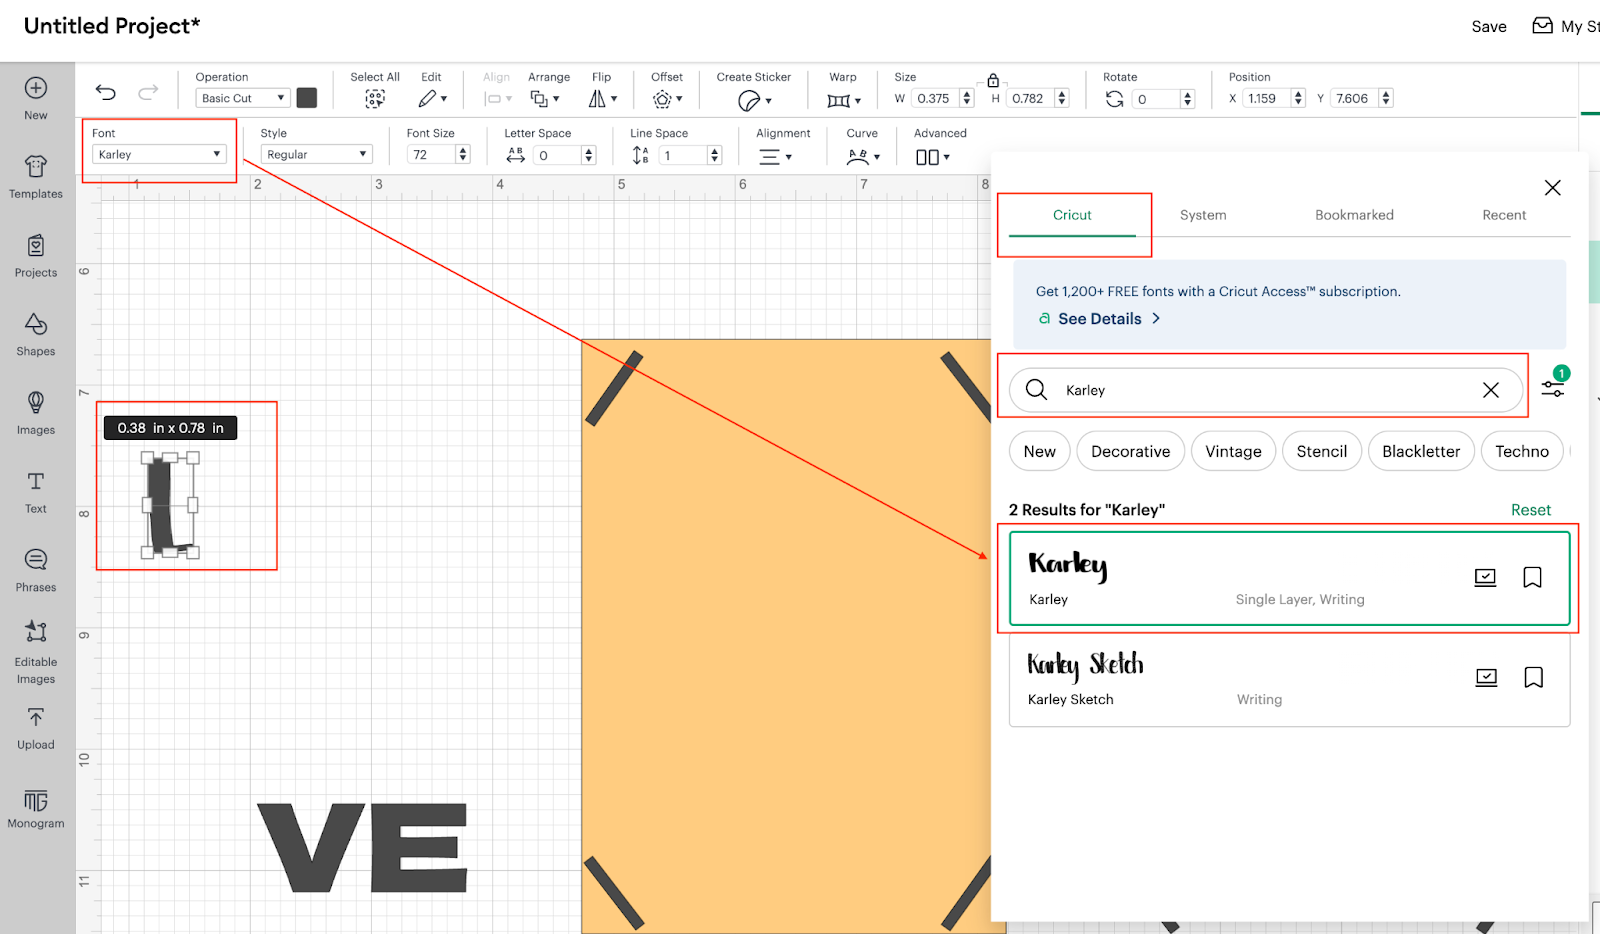Bookmark the Karley Sketch font
The width and height of the screenshot is (1600, 934).
(1533, 677)
